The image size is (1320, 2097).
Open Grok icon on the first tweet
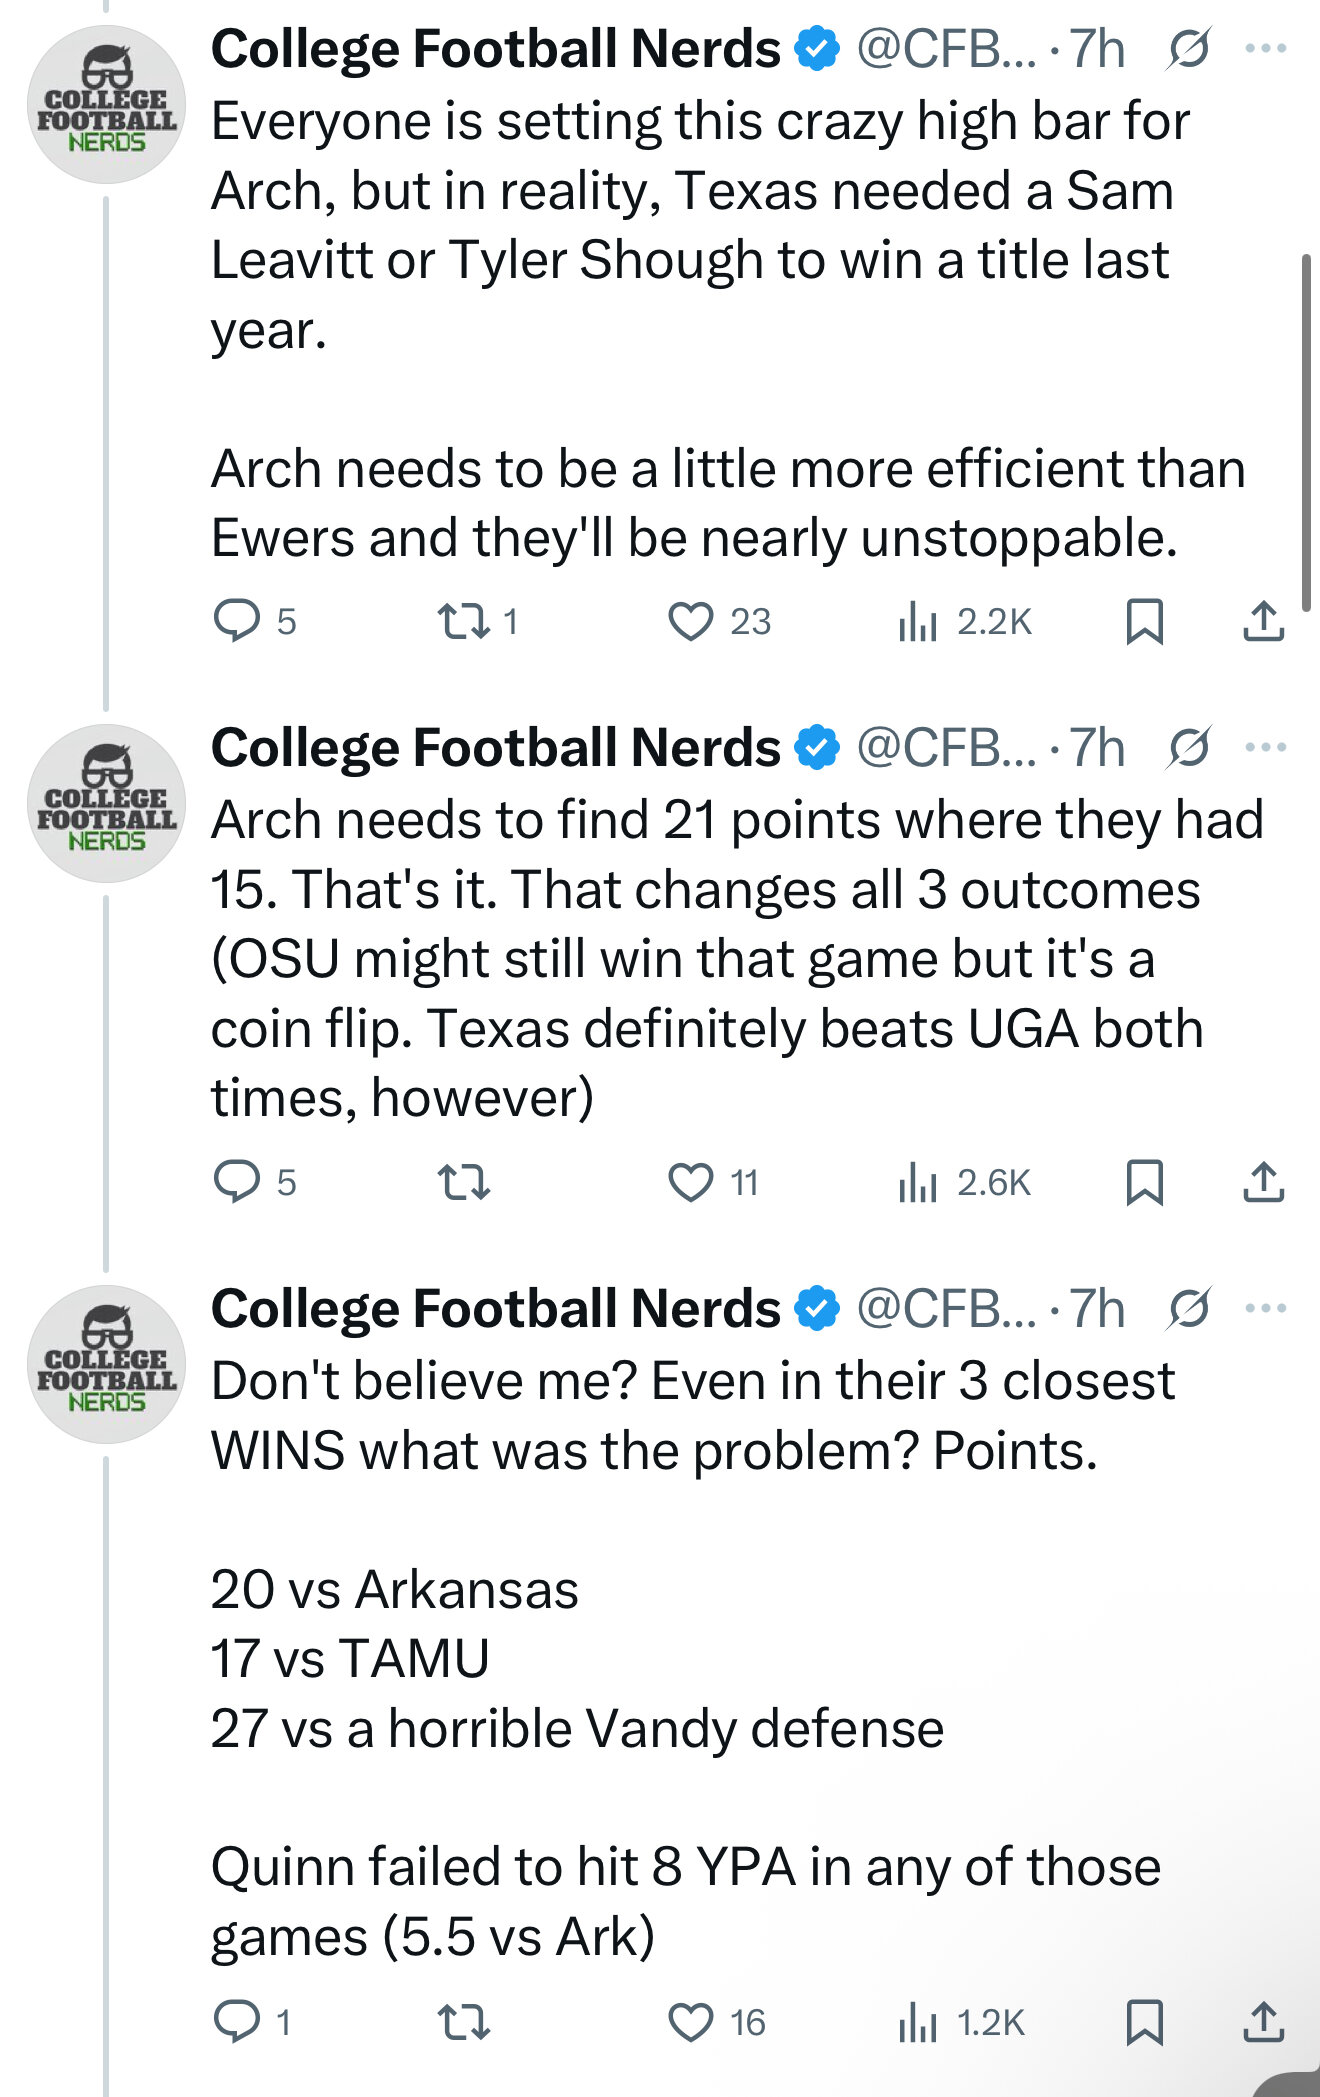coord(1189,48)
